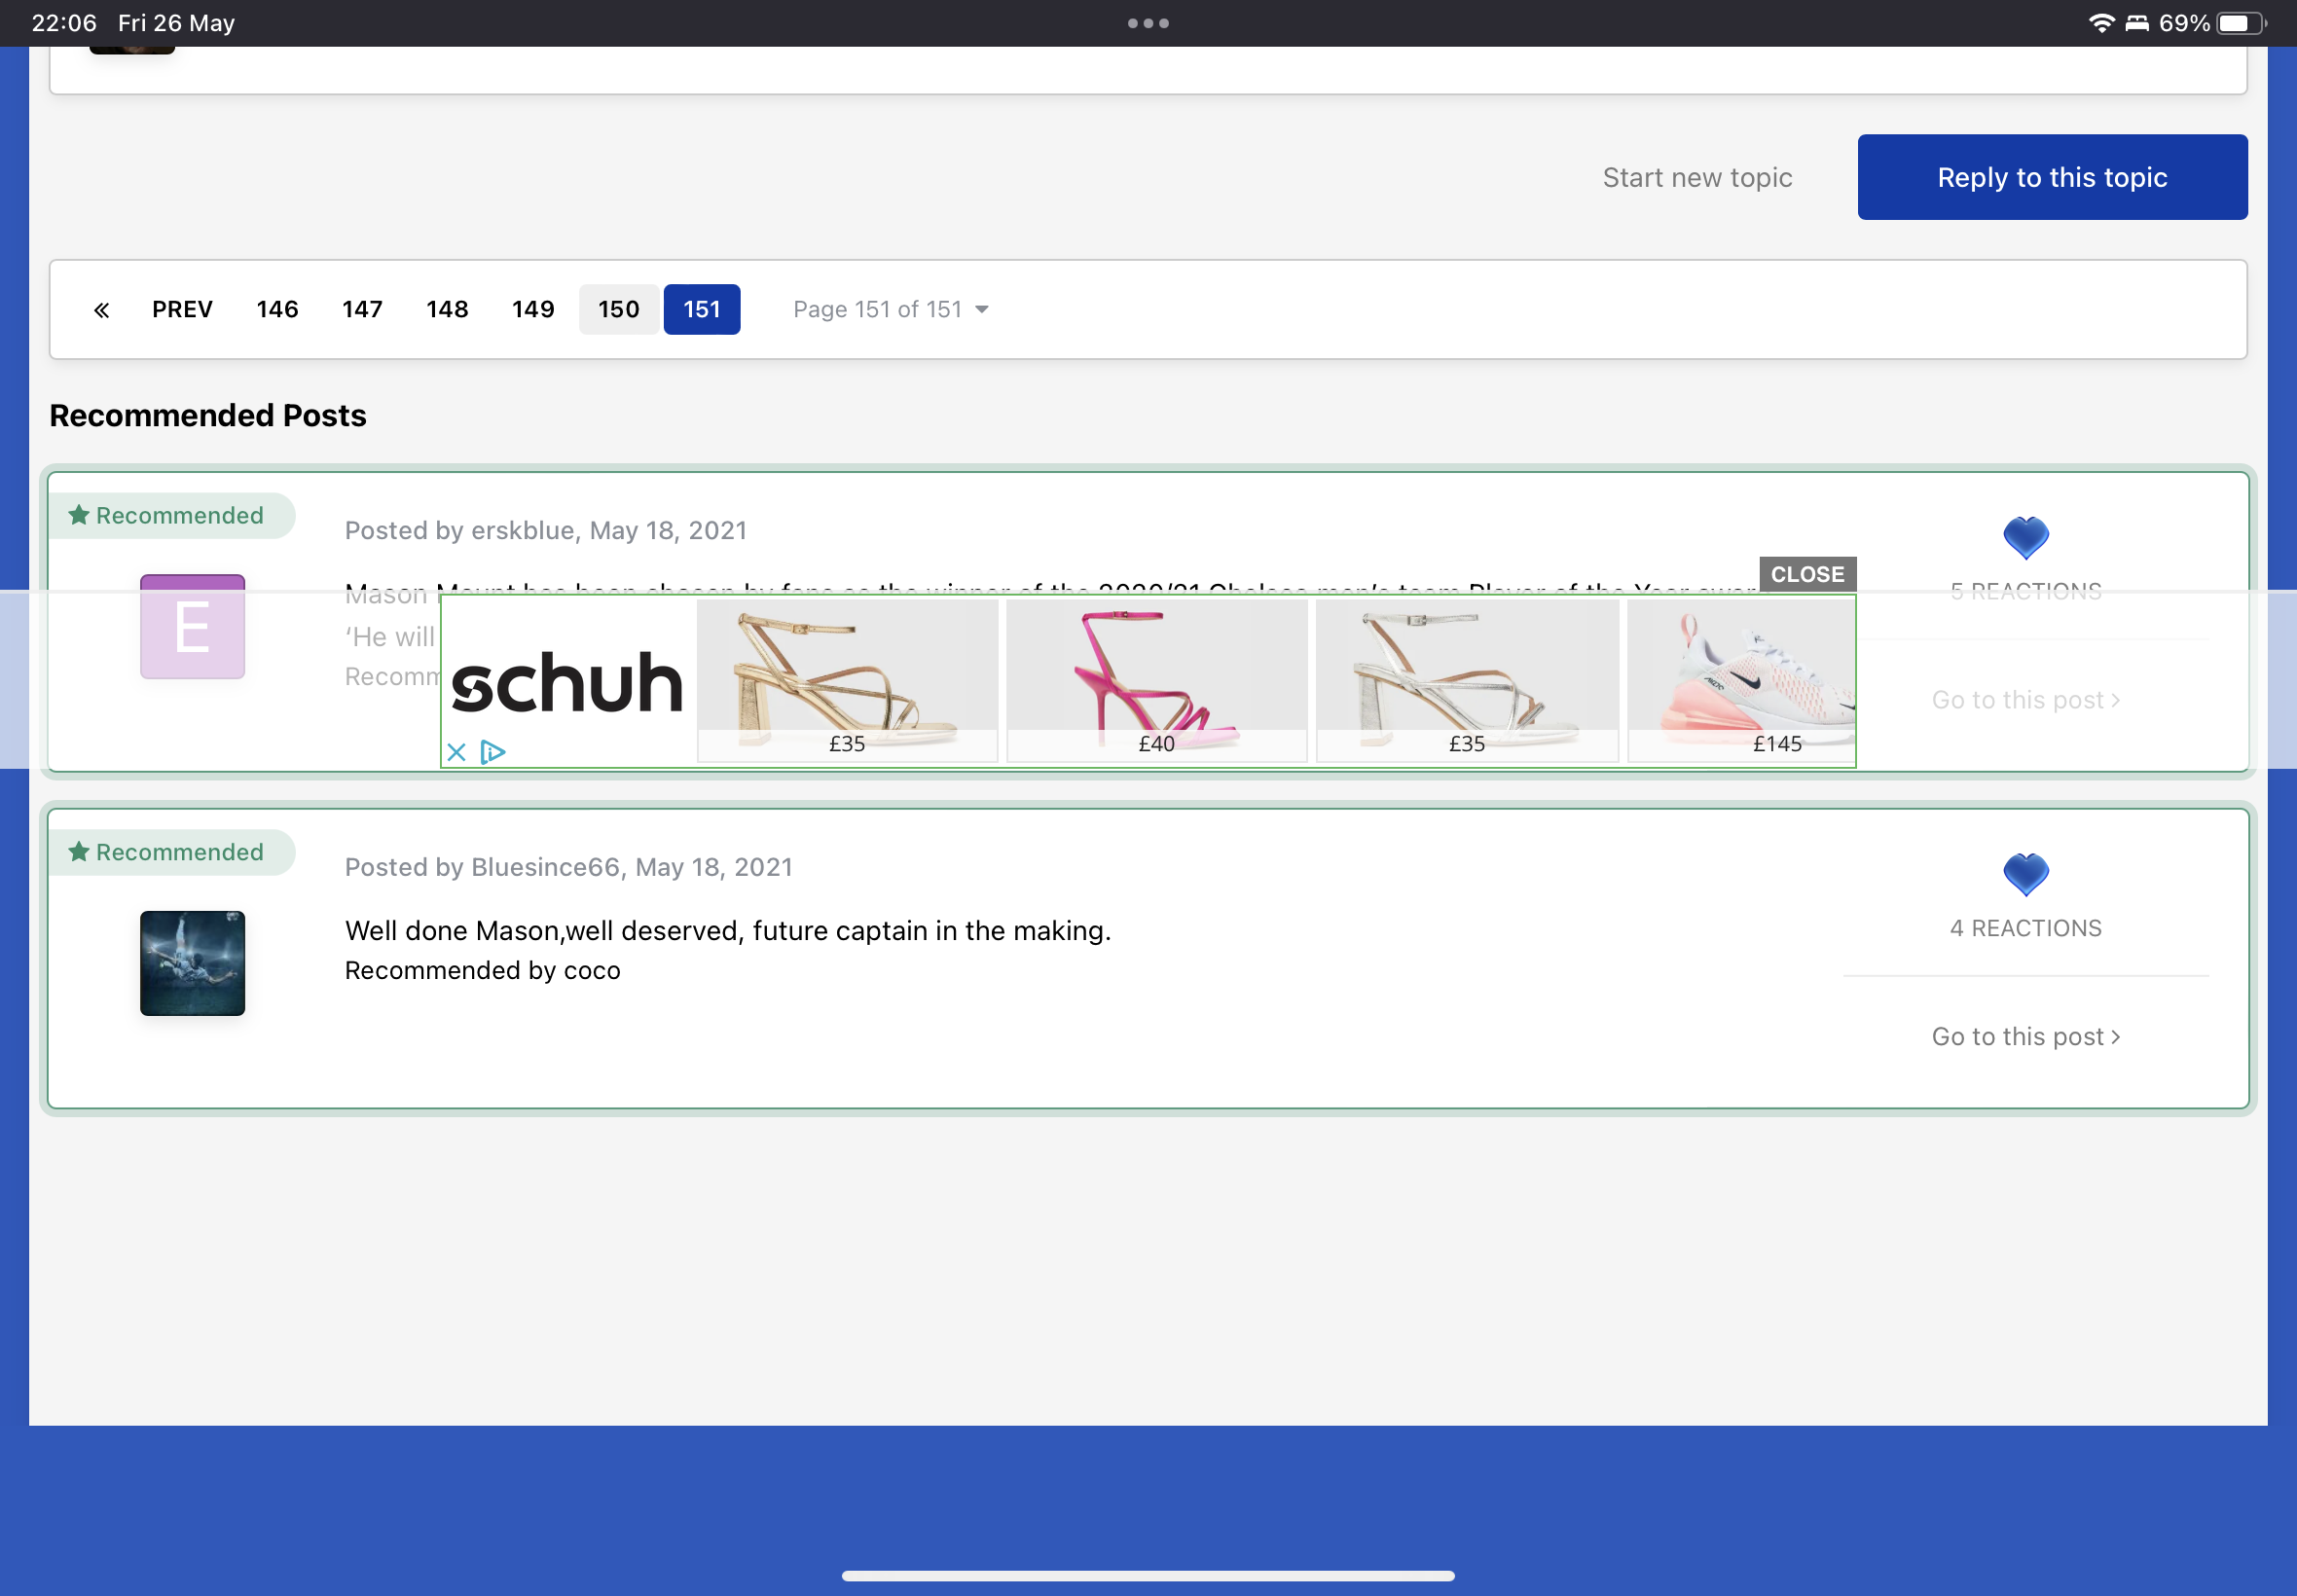Go to page 146
This screenshot has height=1596, width=2297.
click(x=277, y=310)
